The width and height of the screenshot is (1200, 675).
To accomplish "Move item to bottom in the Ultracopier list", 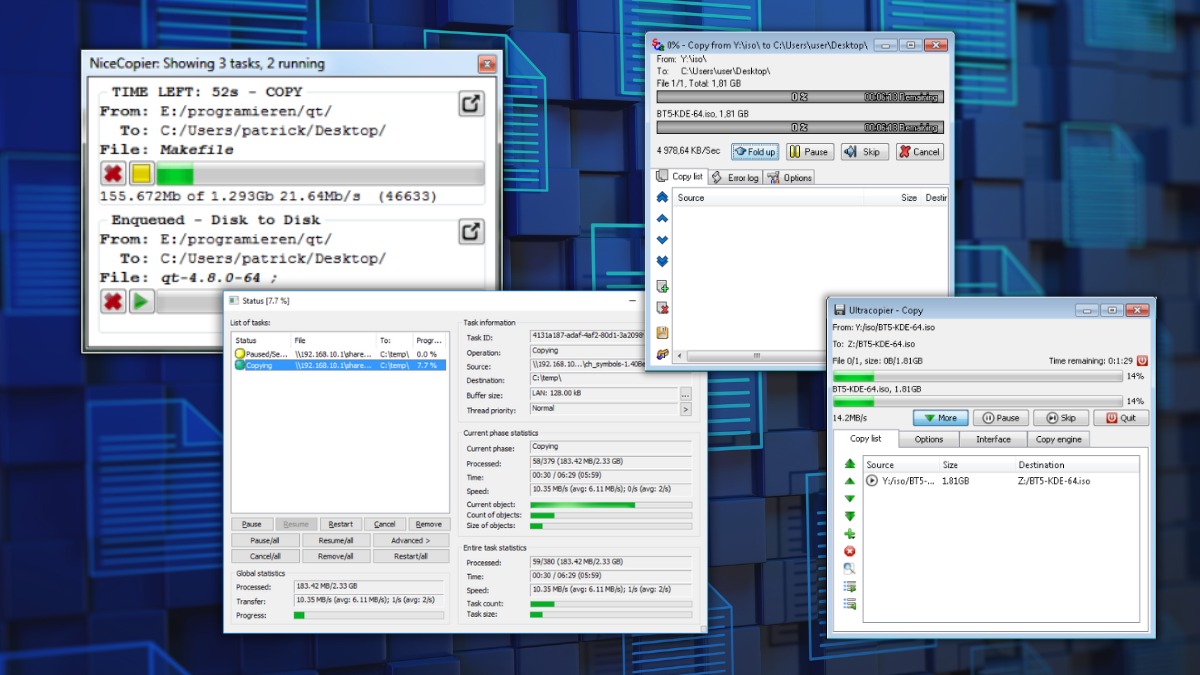I will pyautogui.click(x=850, y=516).
